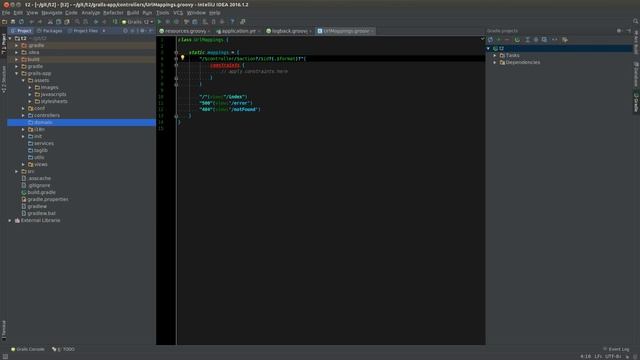Click the Replace toolbar icon

coord(86,22)
